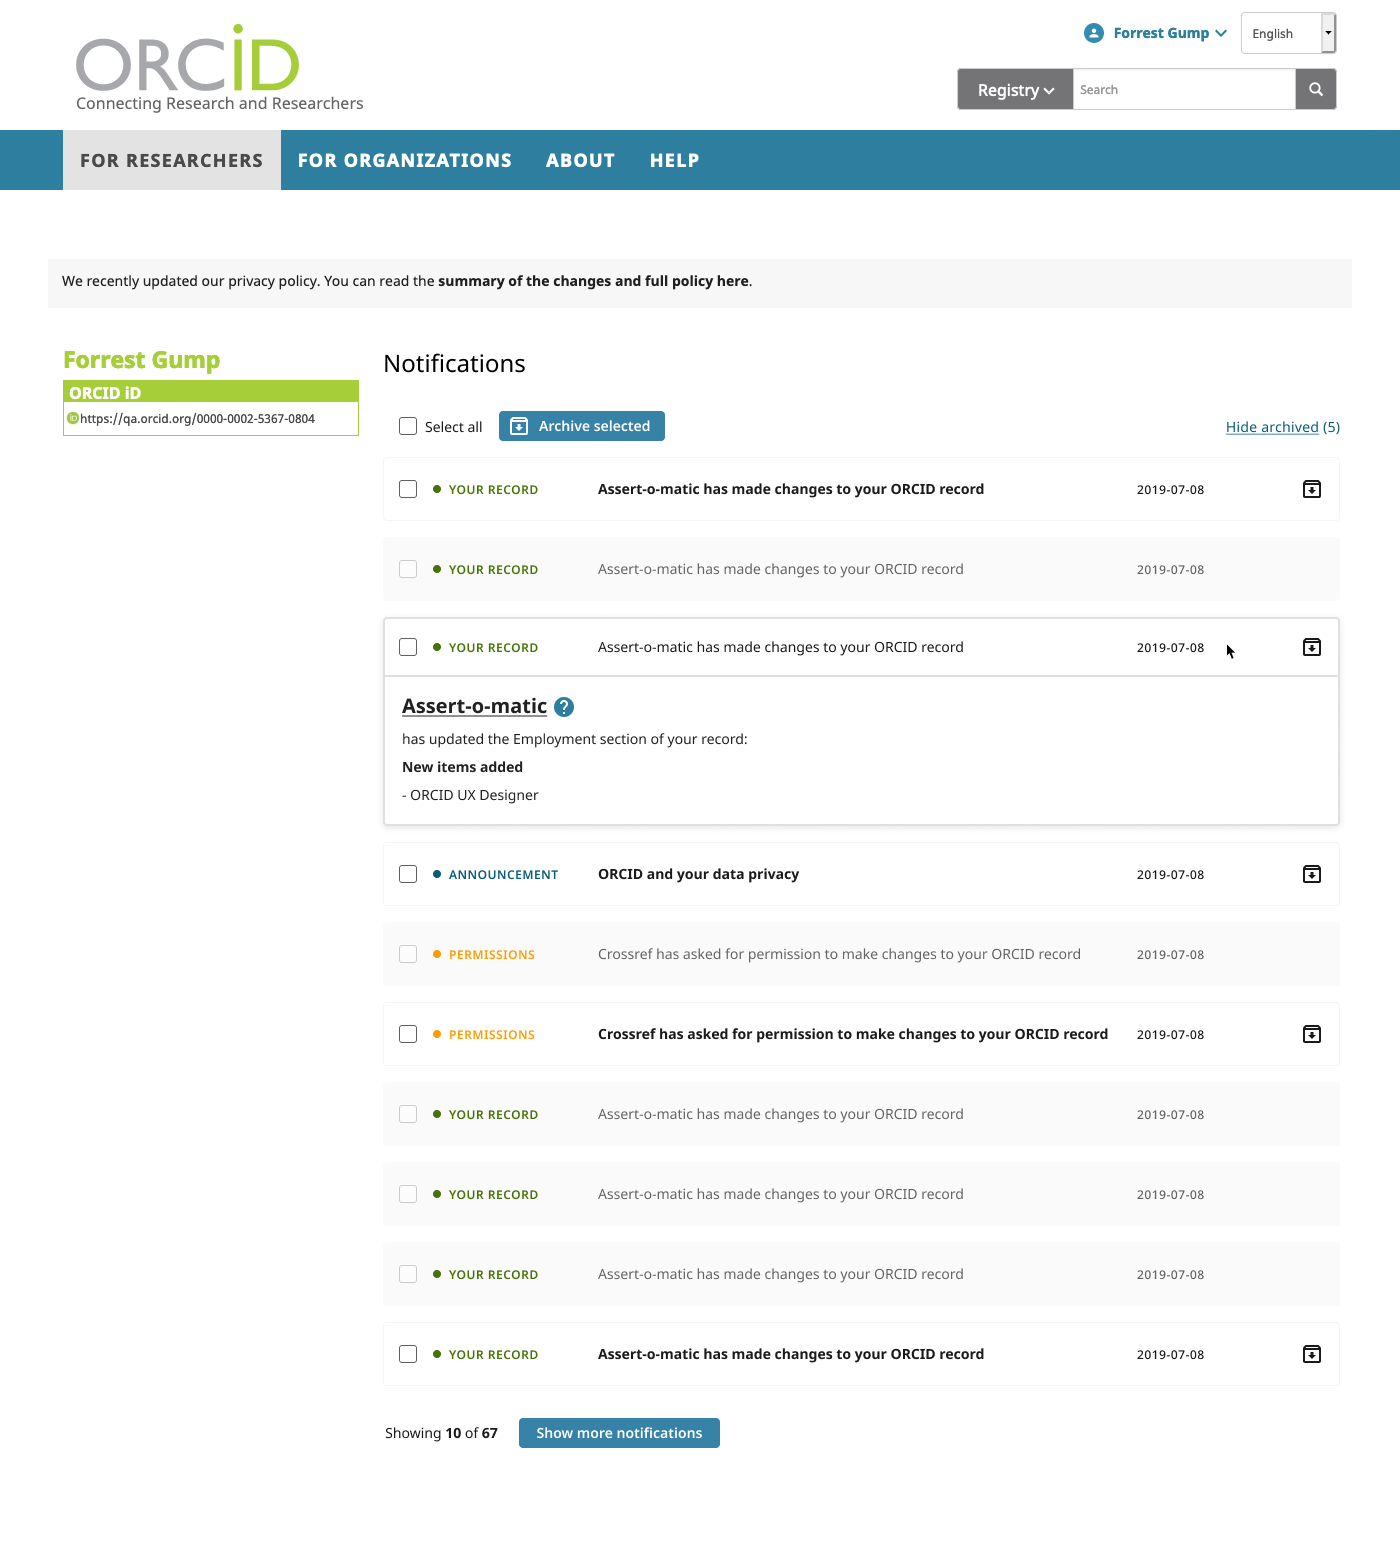1400x1566 pixels.
Task: Archive the first Assert-o-matic bold notification
Action: (x=1312, y=489)
